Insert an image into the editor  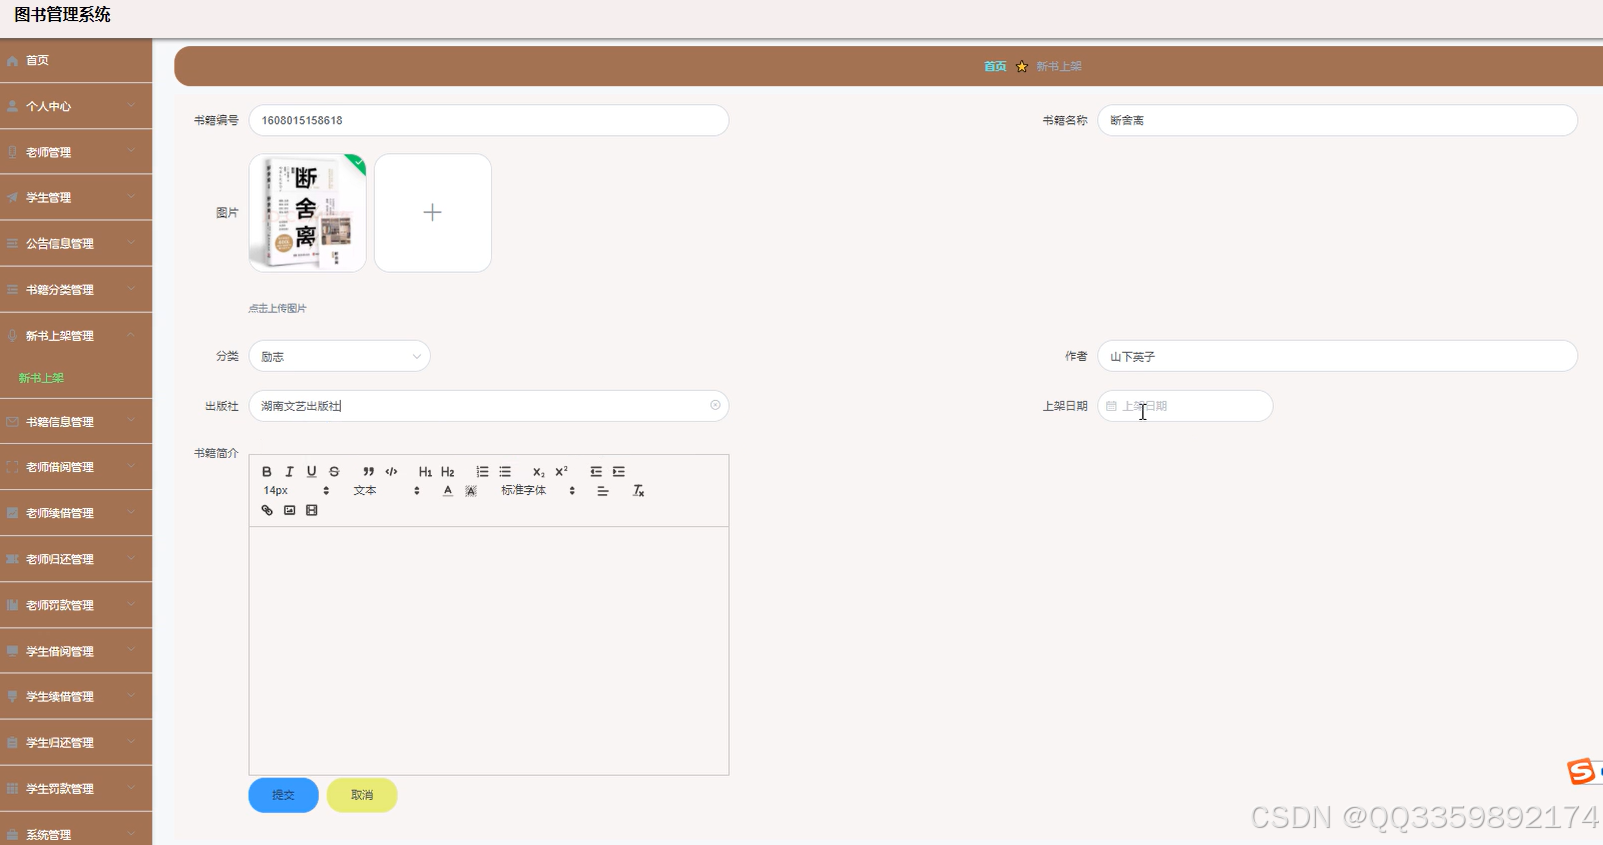point(289,511)
